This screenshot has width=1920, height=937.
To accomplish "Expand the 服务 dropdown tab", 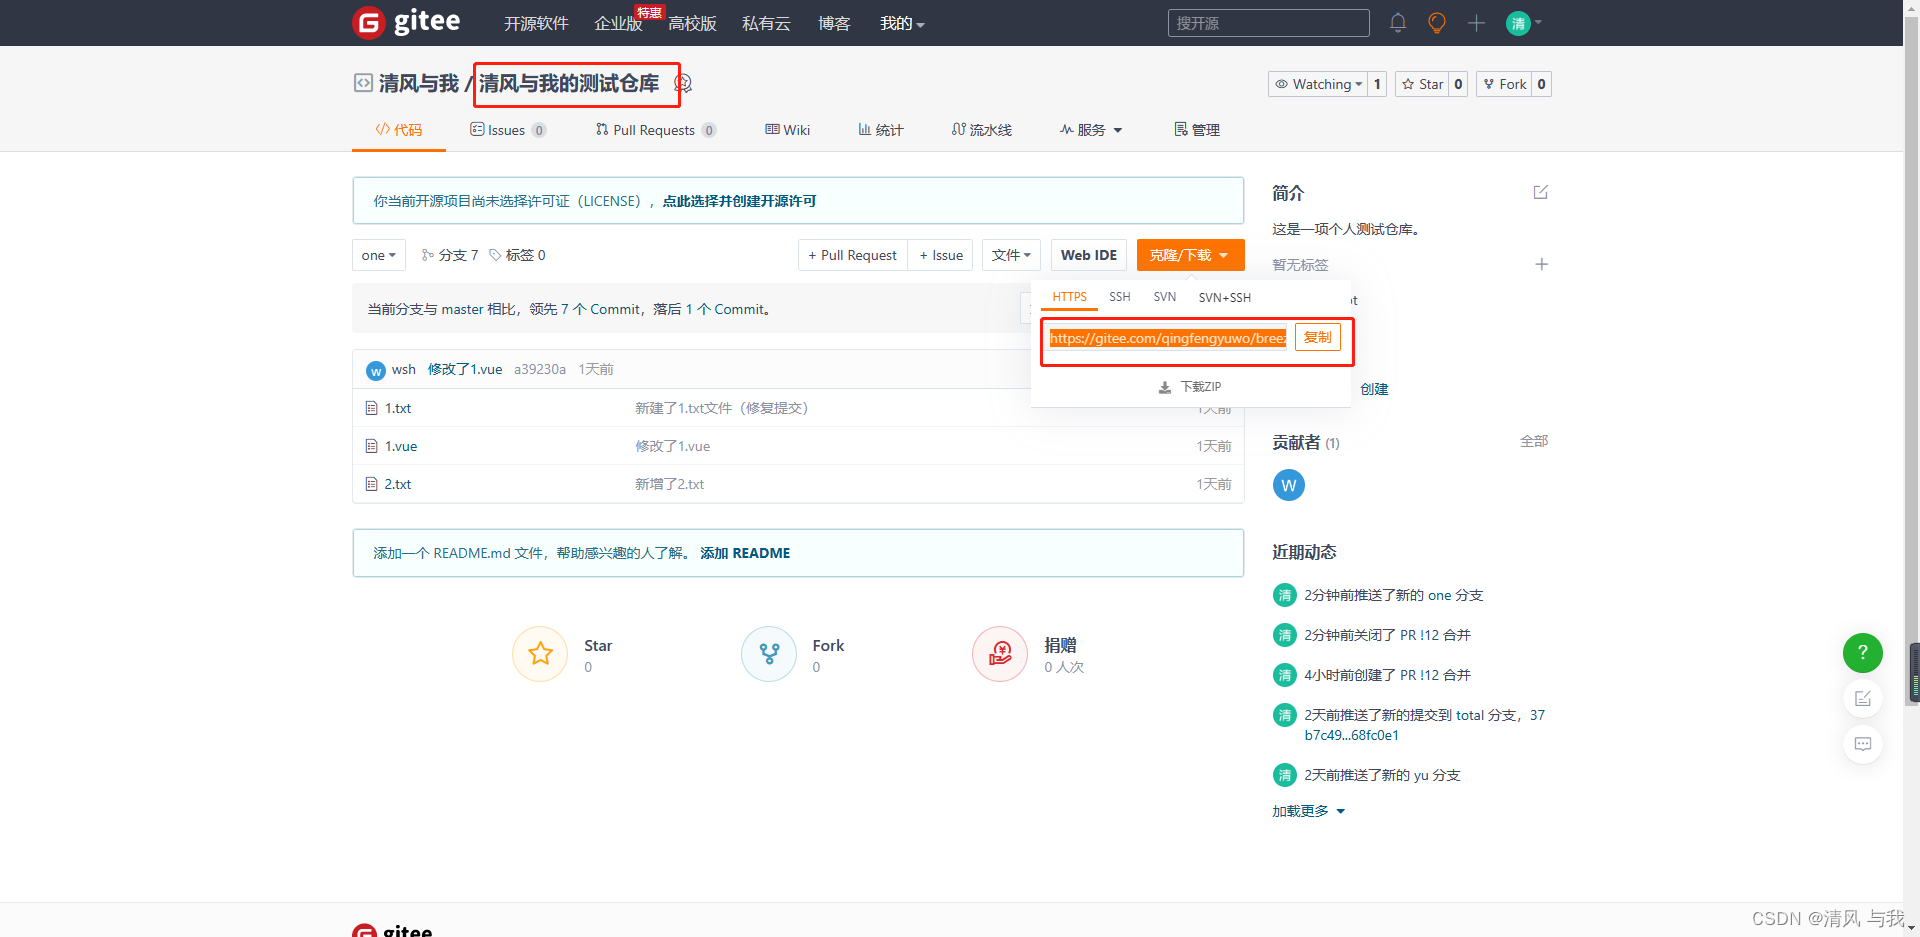I will pos(1091,130).
